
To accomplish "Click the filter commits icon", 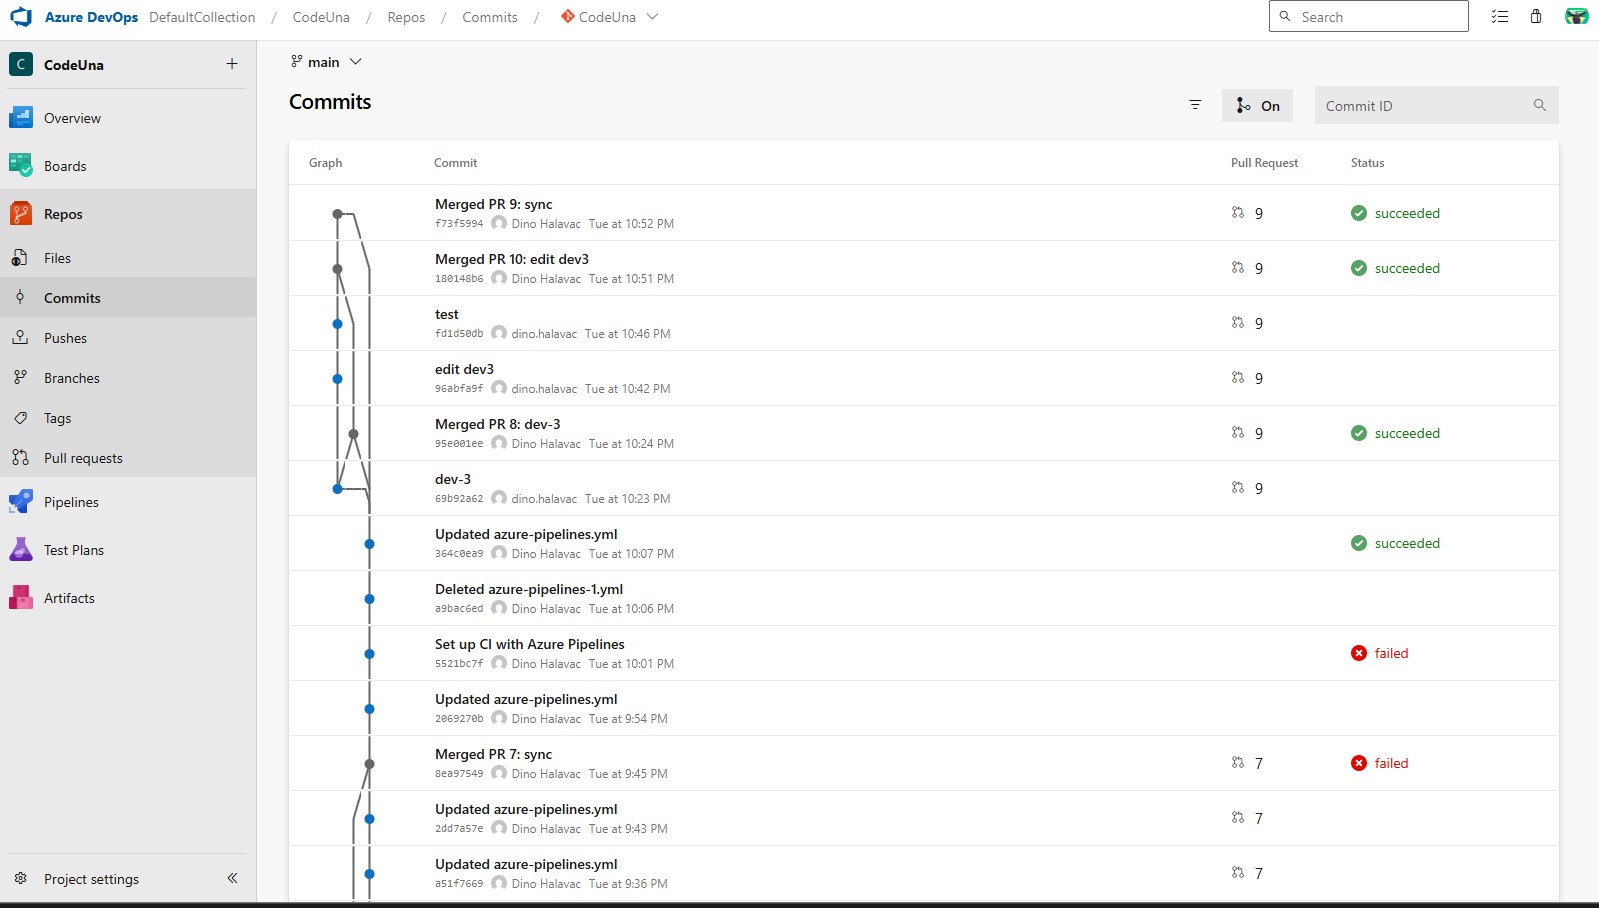I will click(1195, 105).
